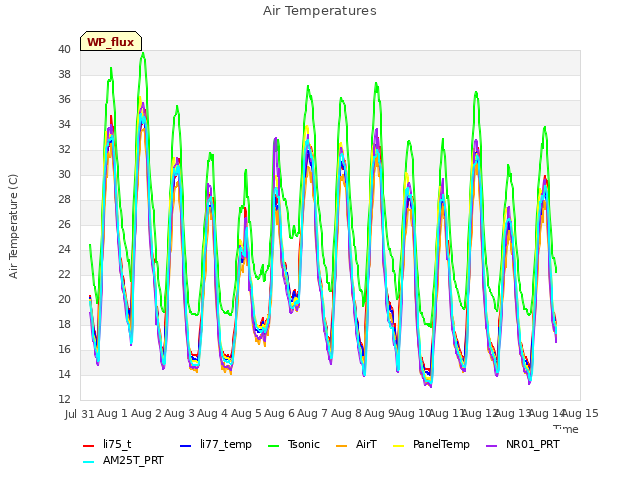Click the Air Temperatures chart title
The height and width of the screenshot is (480, 640).
tap(320, 11)
